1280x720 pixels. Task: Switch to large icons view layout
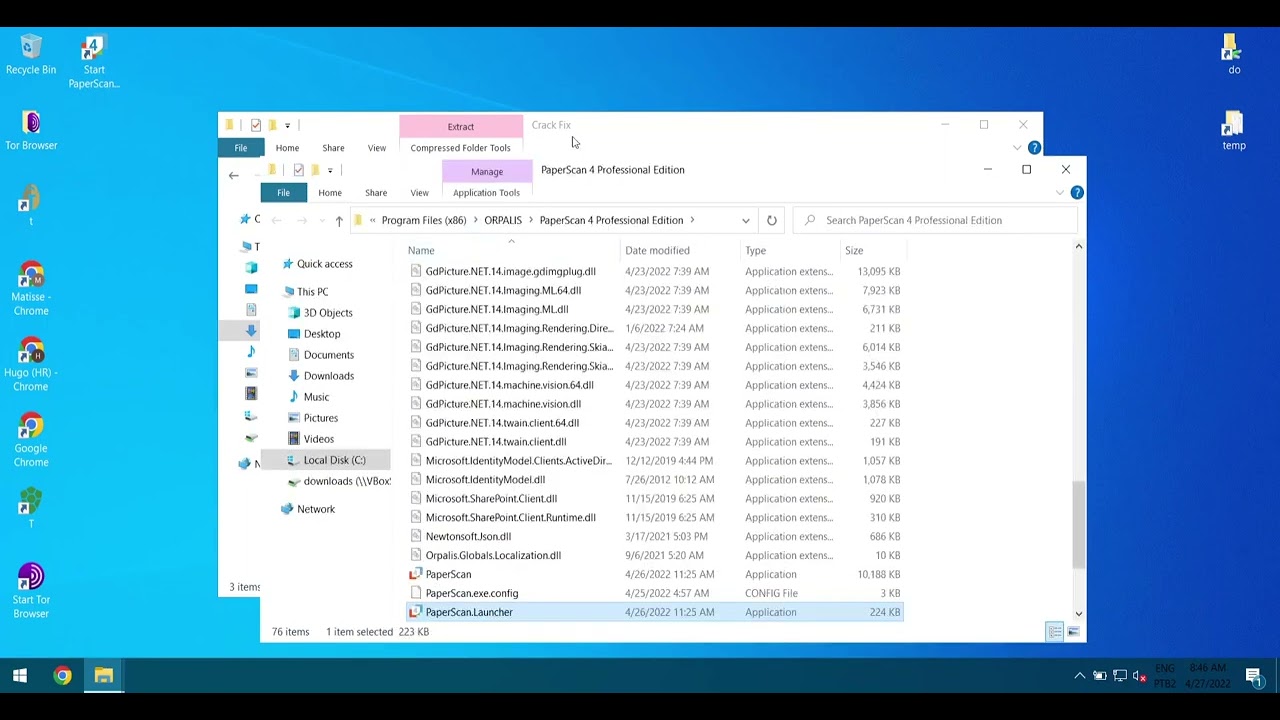pos(1073,632)
